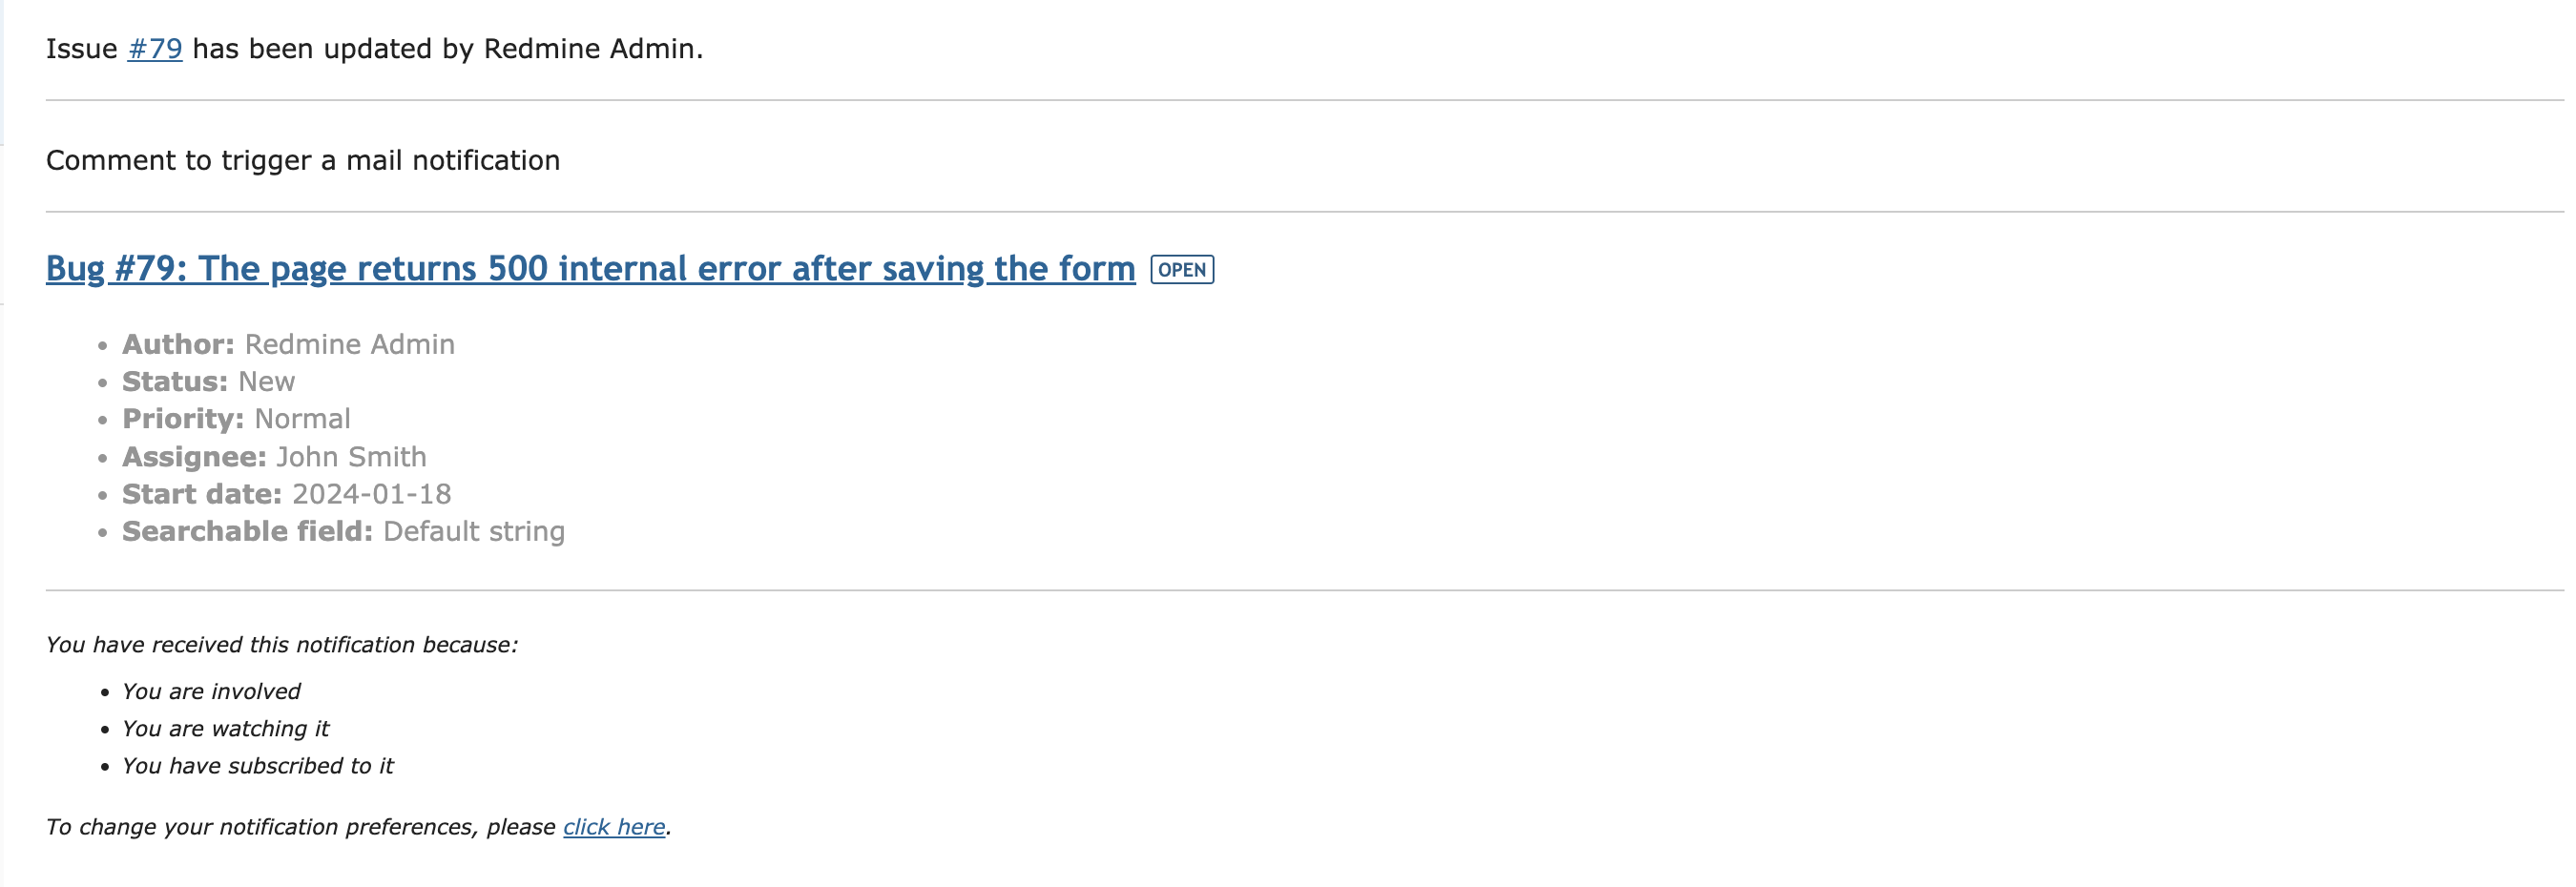Click 'You have received this notification because' text
Screen dimensions: 2576x887
[282, 645]
